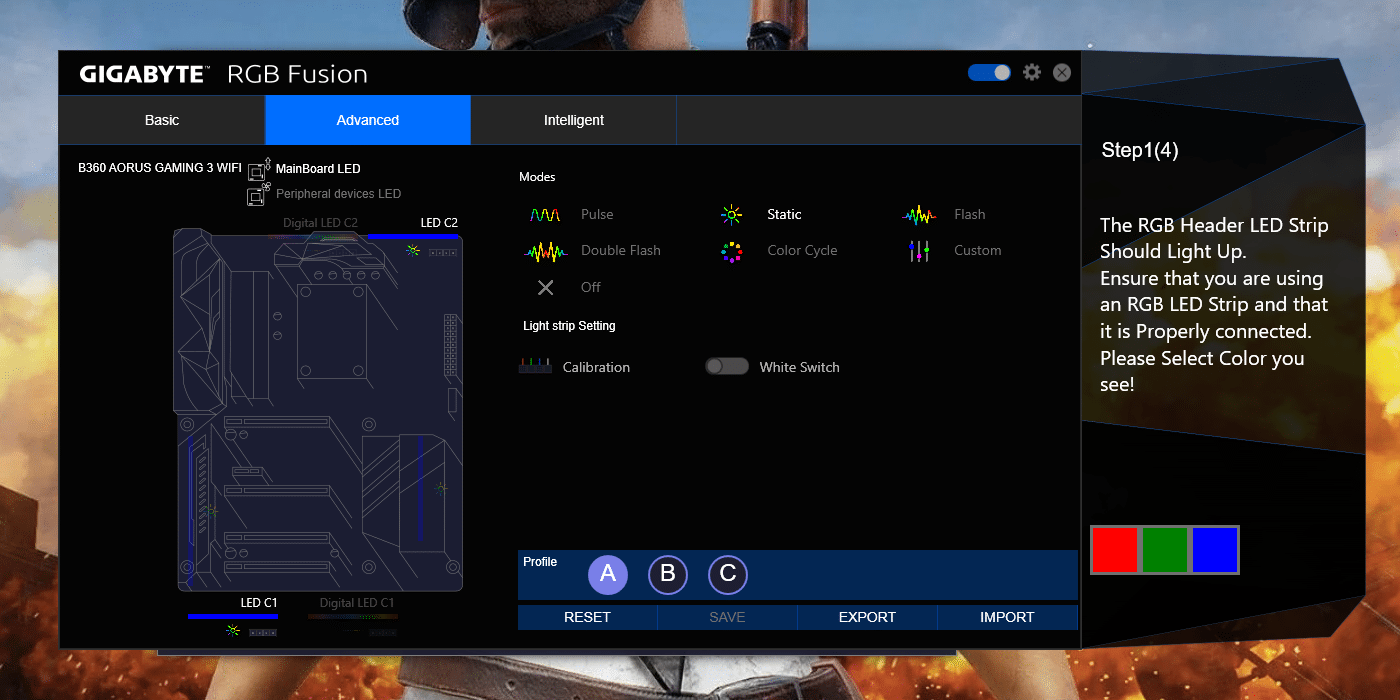Screen dimensions: 1400x700
Task: Click the B360 AORUS GAMING 3 WIFI name
Action: coord(160,168)
